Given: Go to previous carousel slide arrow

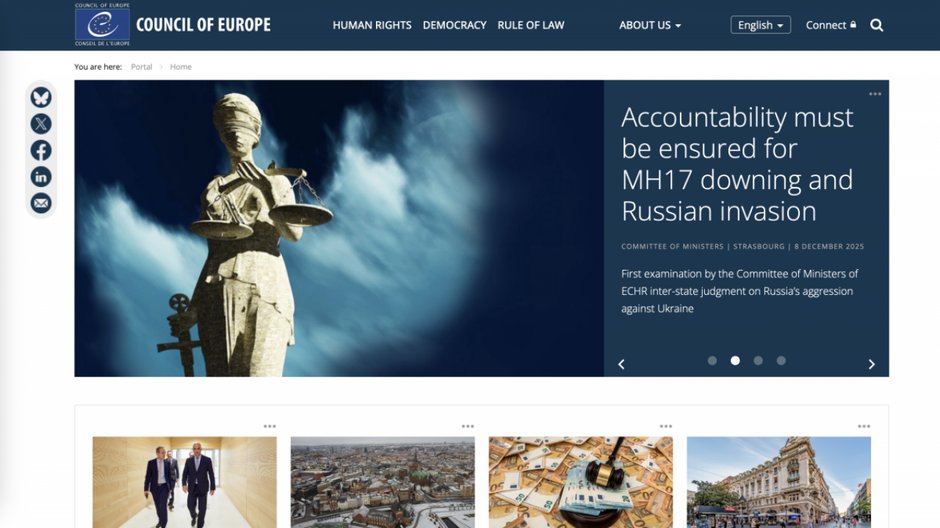Looking at the screenshot, I should pyautogui.click(x=621, y=364).
